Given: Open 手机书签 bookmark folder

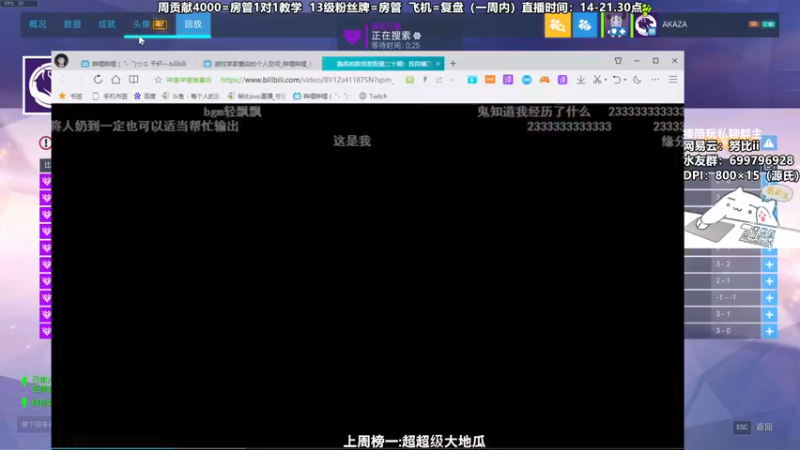Looking at the screenshot, I should (x=110, y=96).
